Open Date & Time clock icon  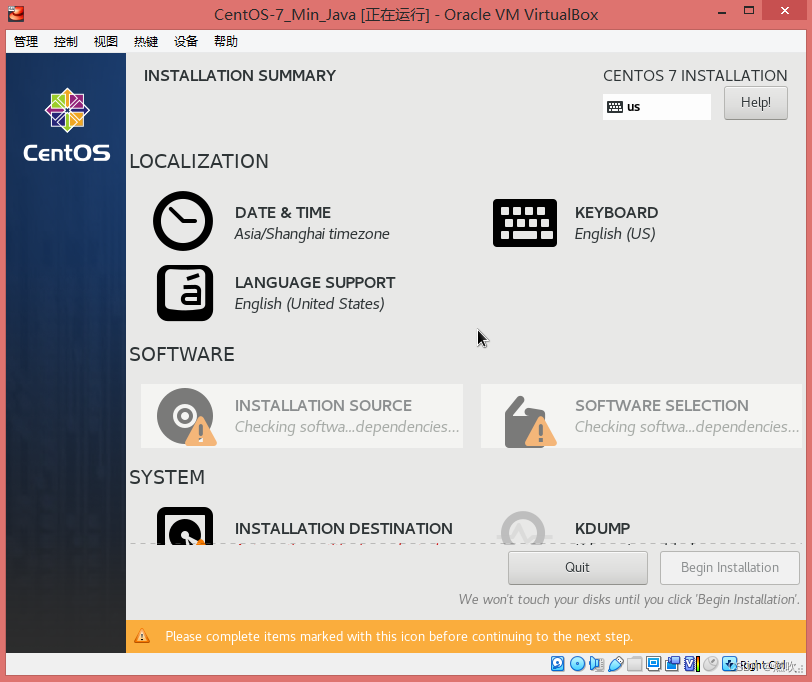pos(183,221)
